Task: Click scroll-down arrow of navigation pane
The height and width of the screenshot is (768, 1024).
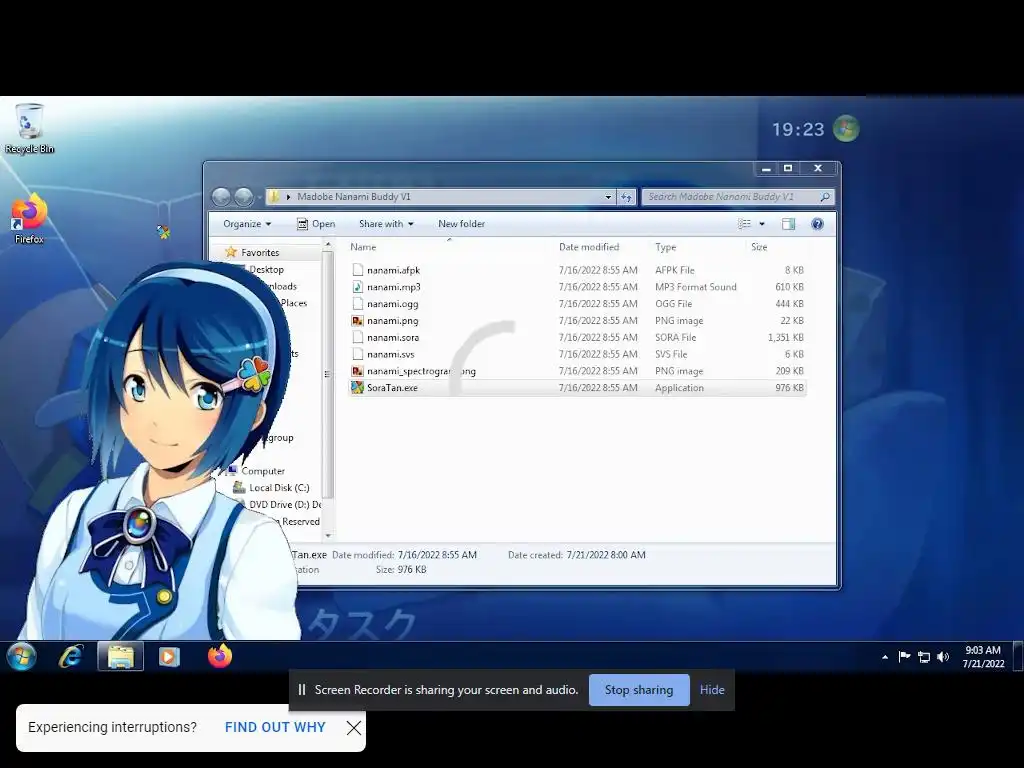Action: 328,536
